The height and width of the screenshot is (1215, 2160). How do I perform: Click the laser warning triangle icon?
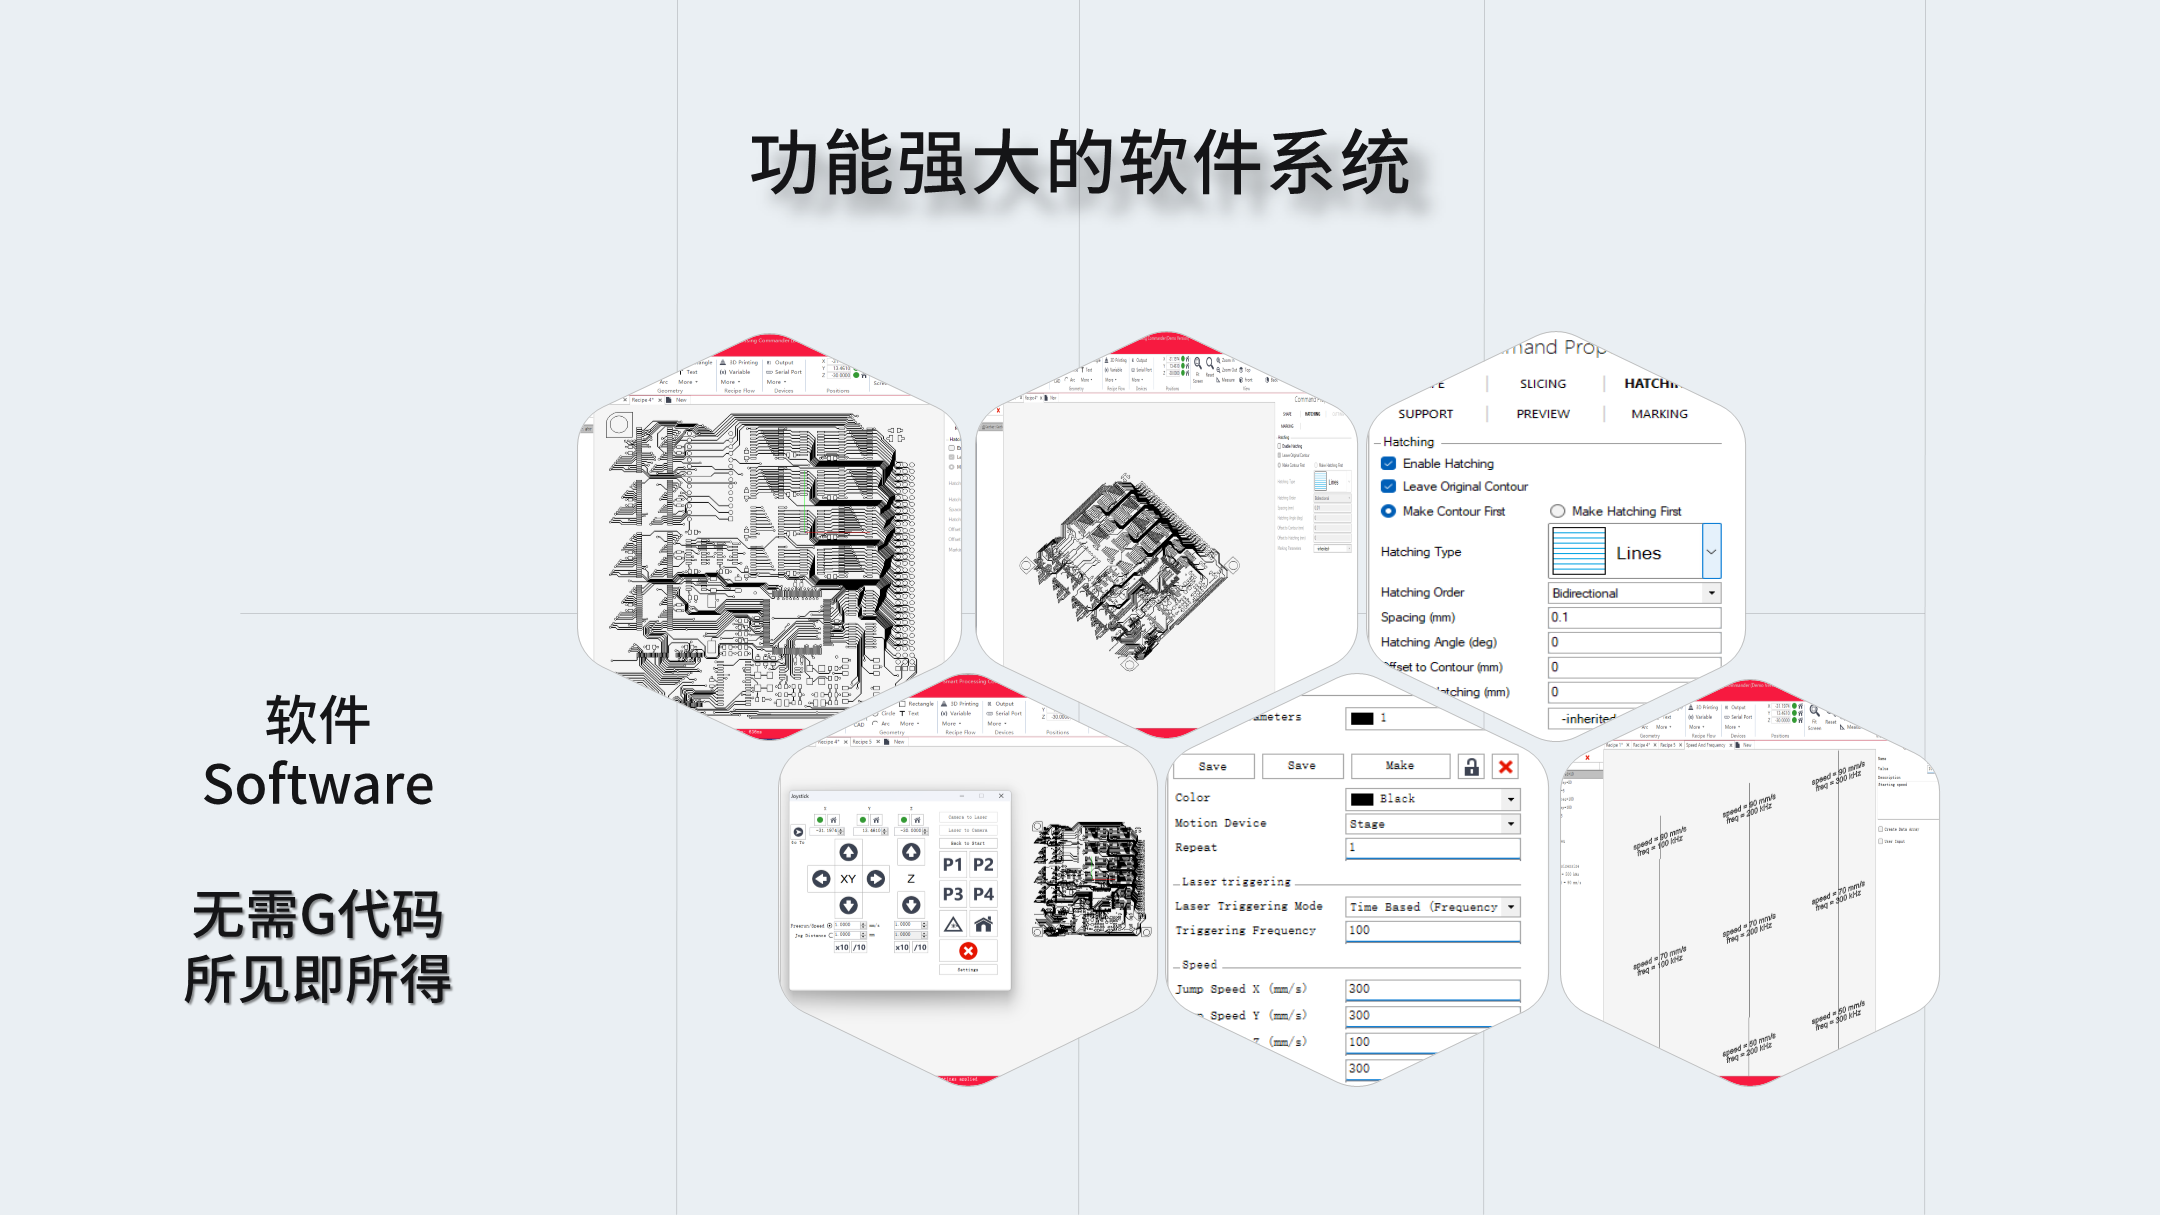[x=953, y=924]
